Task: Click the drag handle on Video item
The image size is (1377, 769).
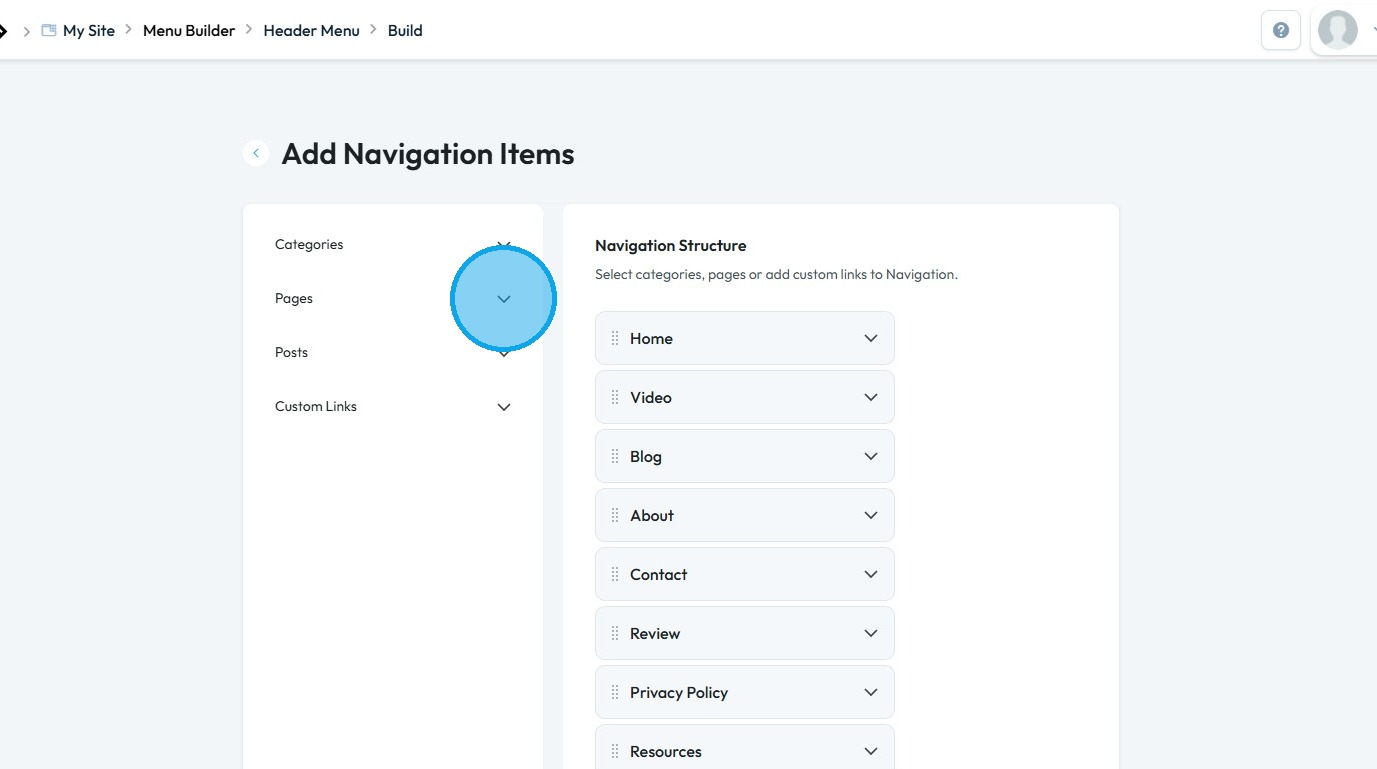Action: [x=615, y=398]
